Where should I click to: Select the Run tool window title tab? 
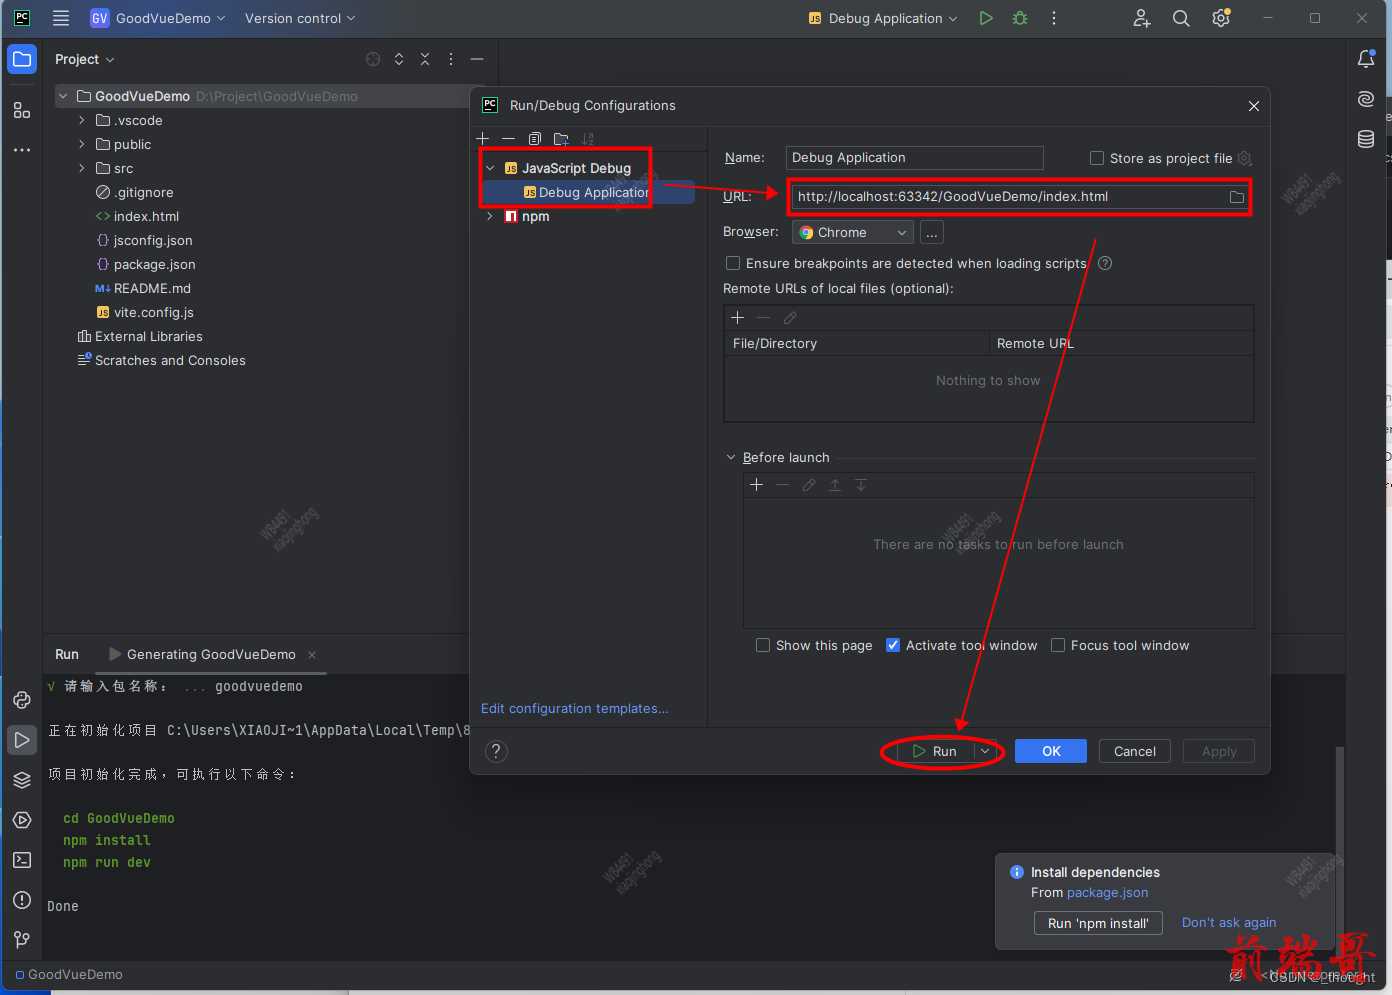[x=67, y=654]
